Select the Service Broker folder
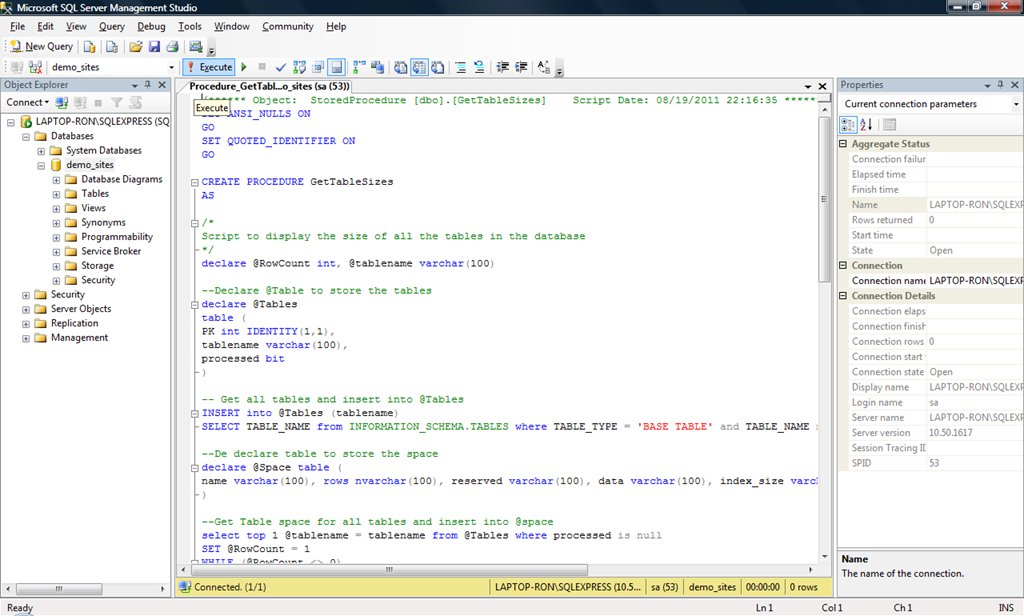This screenshot has height=616, width=1024. tap(111, 251)
